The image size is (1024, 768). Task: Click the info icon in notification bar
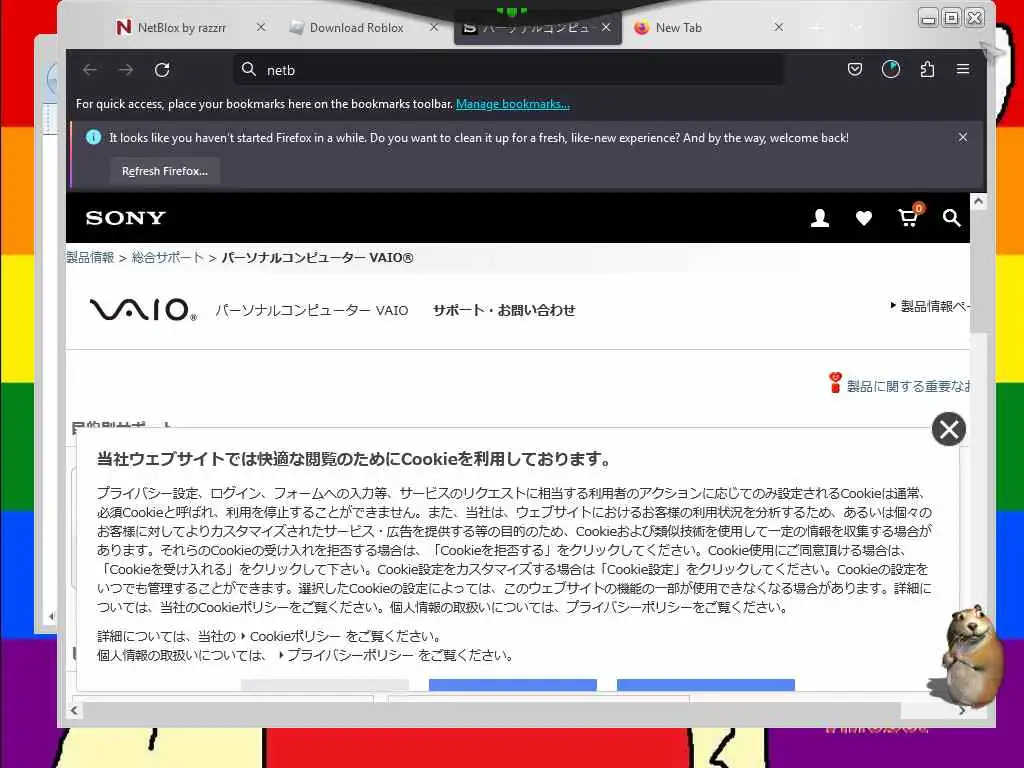(x=93, y=137)
